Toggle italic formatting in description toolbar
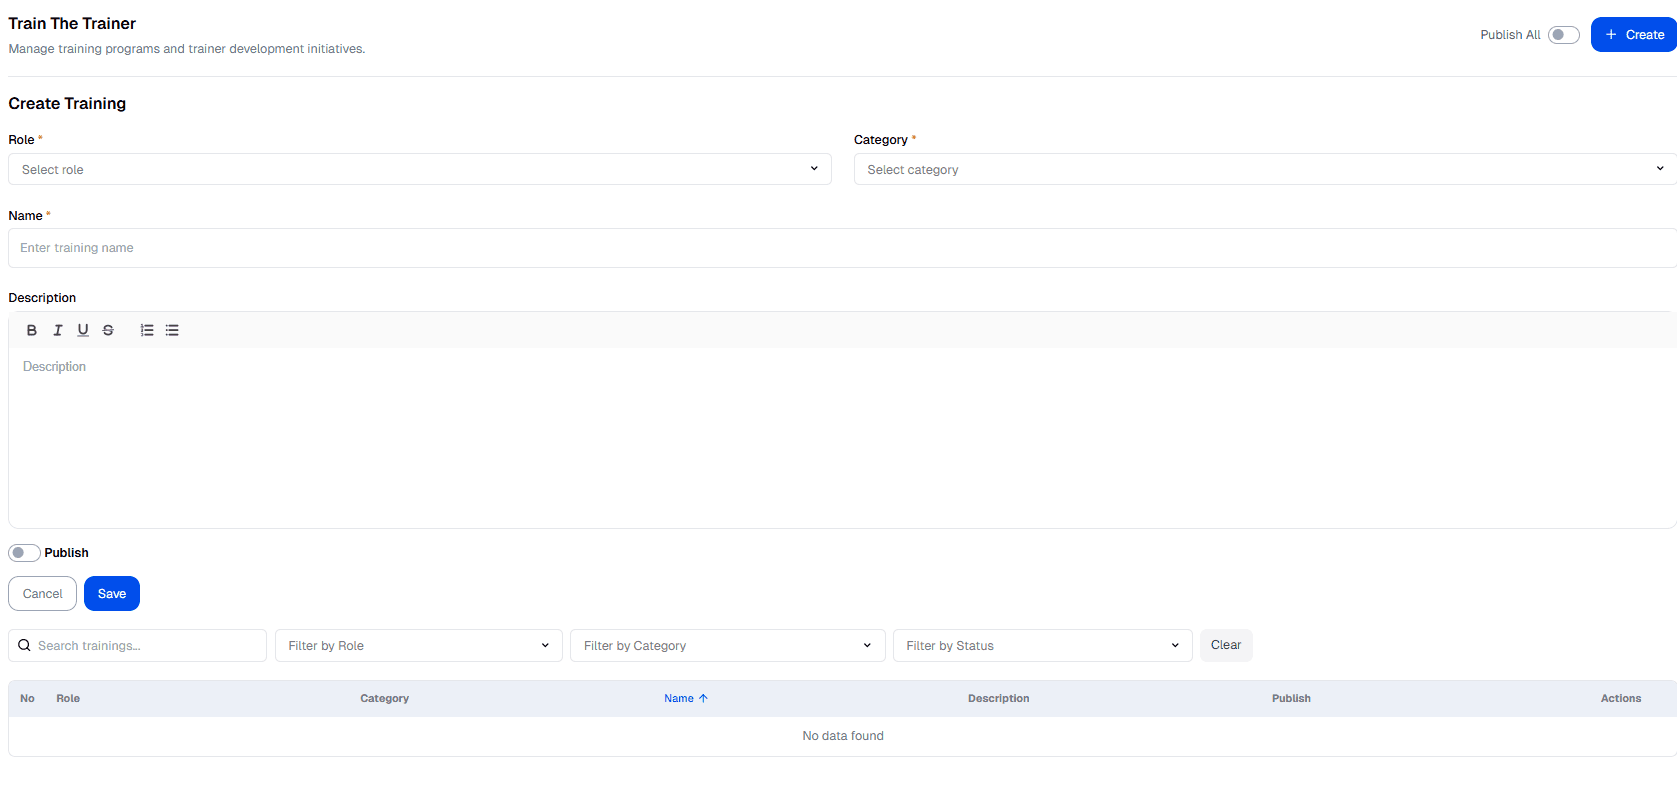1677x805 pixels. tap(58, 330)
